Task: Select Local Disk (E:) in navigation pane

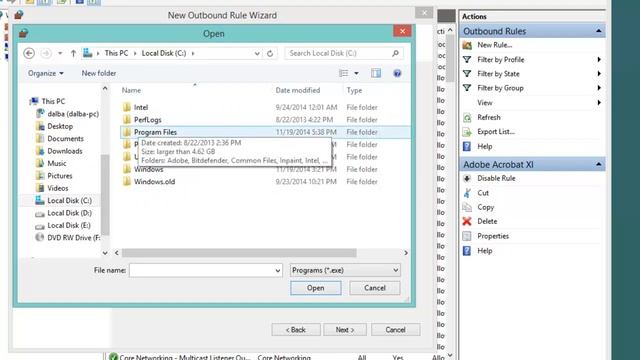Action: click(x=69, y=225)
